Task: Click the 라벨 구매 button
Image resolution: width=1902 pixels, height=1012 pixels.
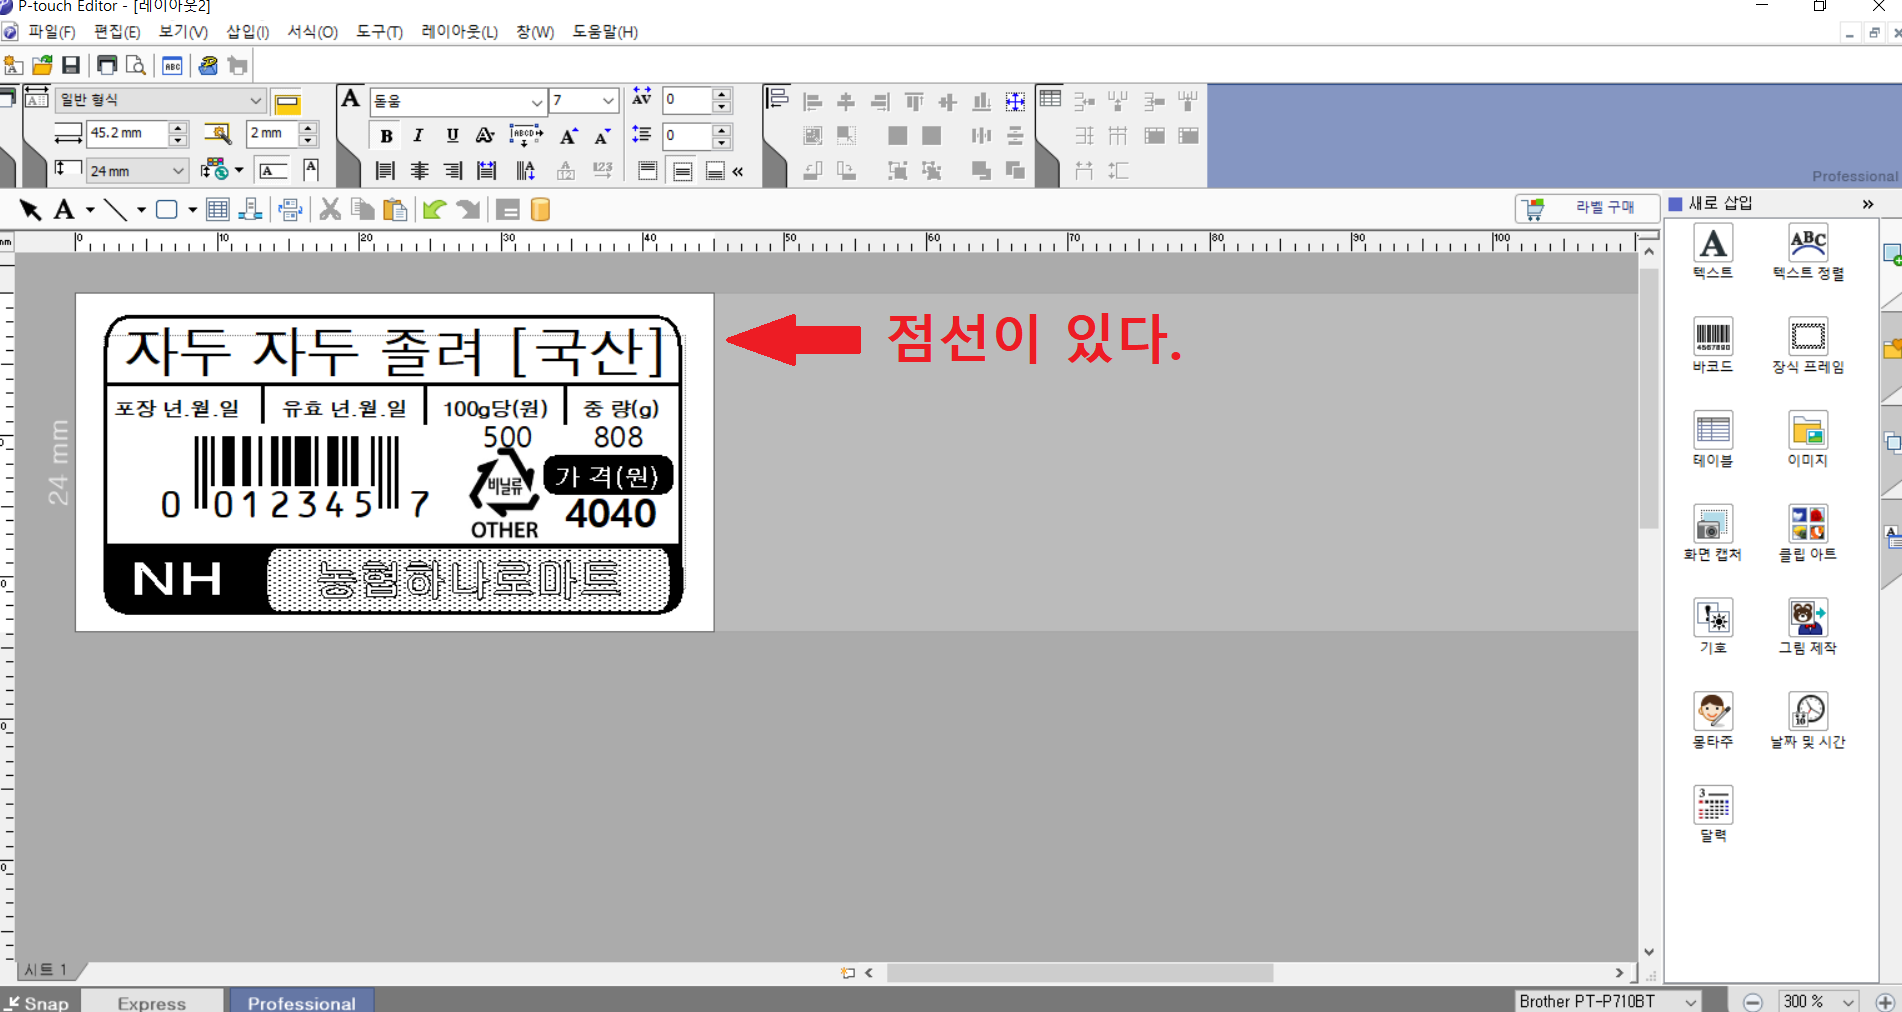Action: tap(1587, 208)
